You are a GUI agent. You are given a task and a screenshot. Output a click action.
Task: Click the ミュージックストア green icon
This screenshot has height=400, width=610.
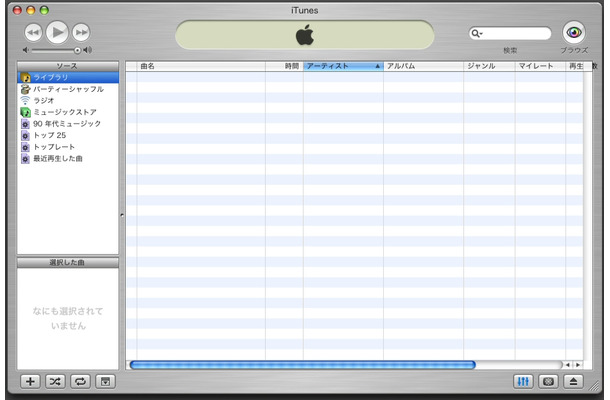[25, 112]
